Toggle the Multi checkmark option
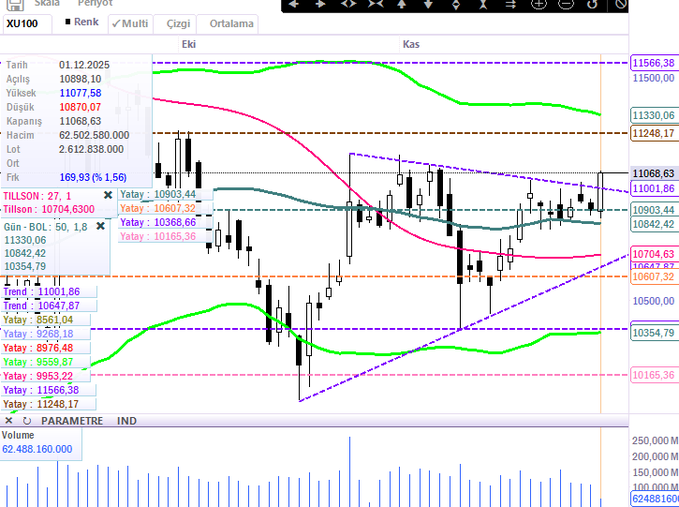 tap(130, 23)
